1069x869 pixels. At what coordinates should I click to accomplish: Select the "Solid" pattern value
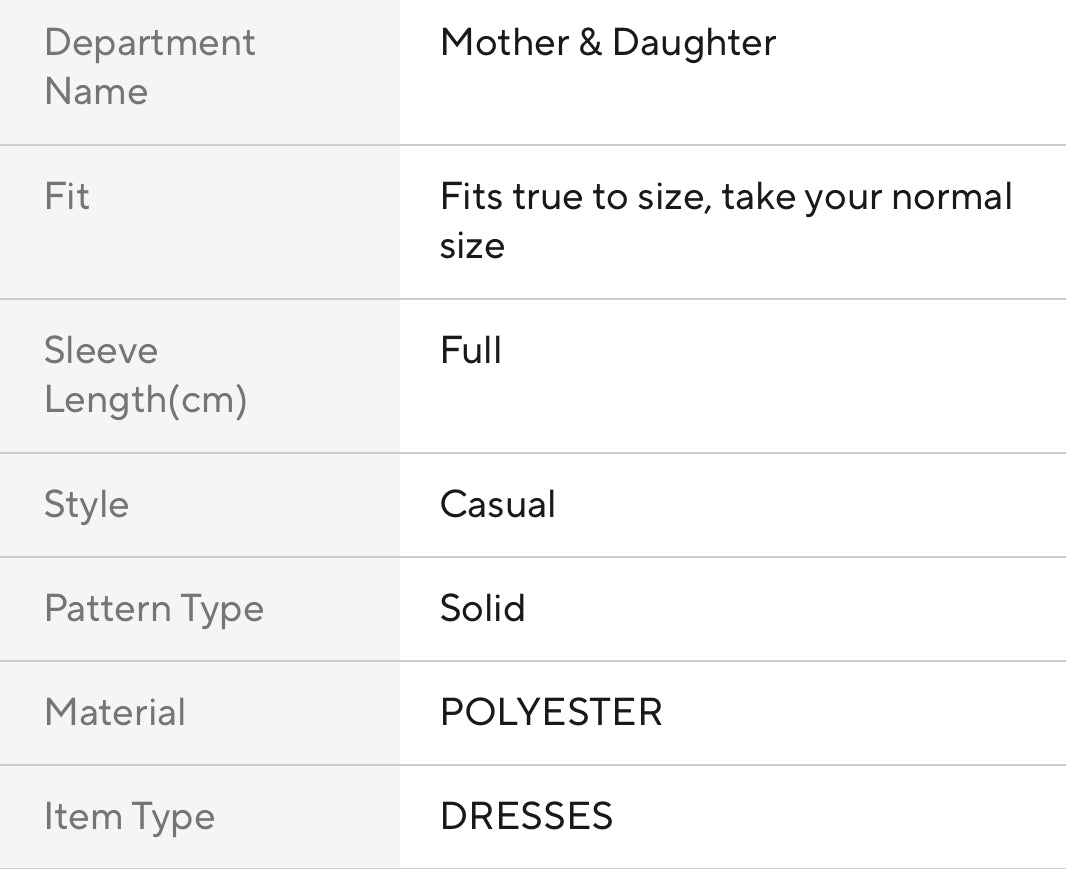click(x=482, y=609)
